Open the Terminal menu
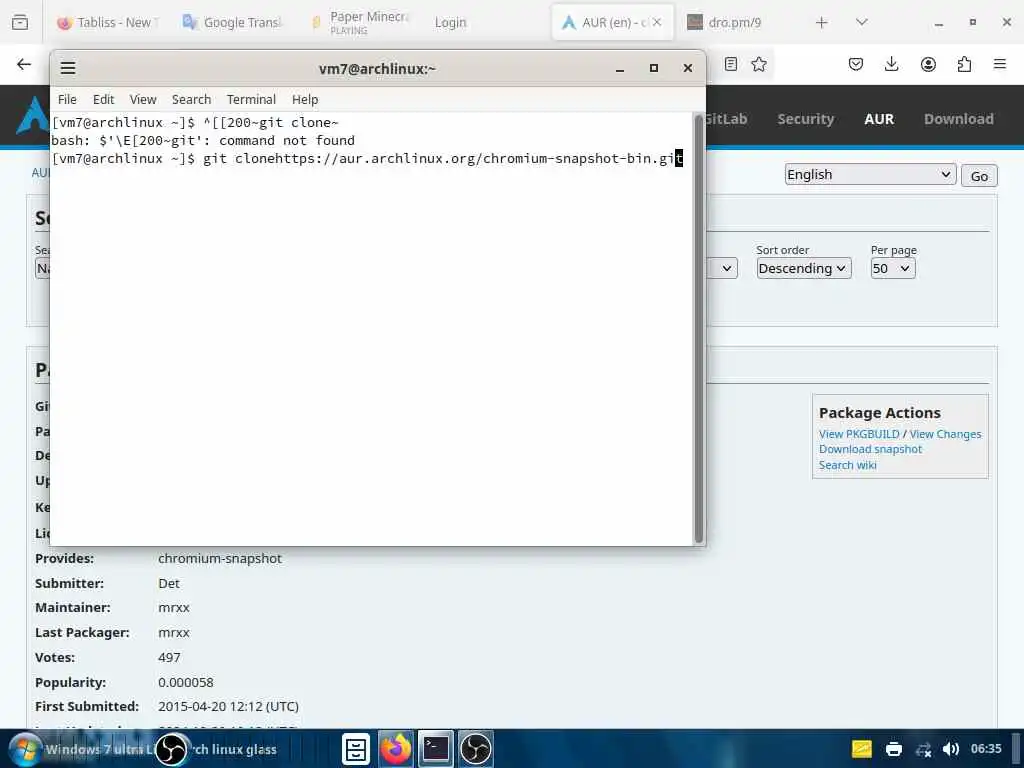 (x=251, y=99)
